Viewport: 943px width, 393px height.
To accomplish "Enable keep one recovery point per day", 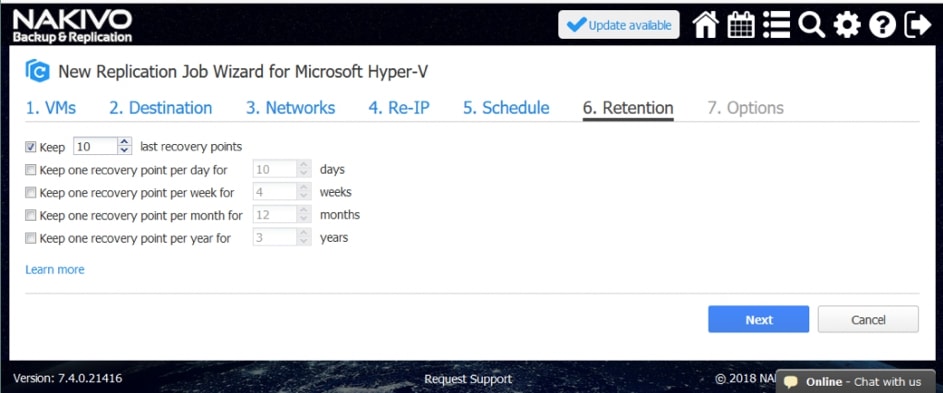I will pyautogui.click(x=31, y=170).
